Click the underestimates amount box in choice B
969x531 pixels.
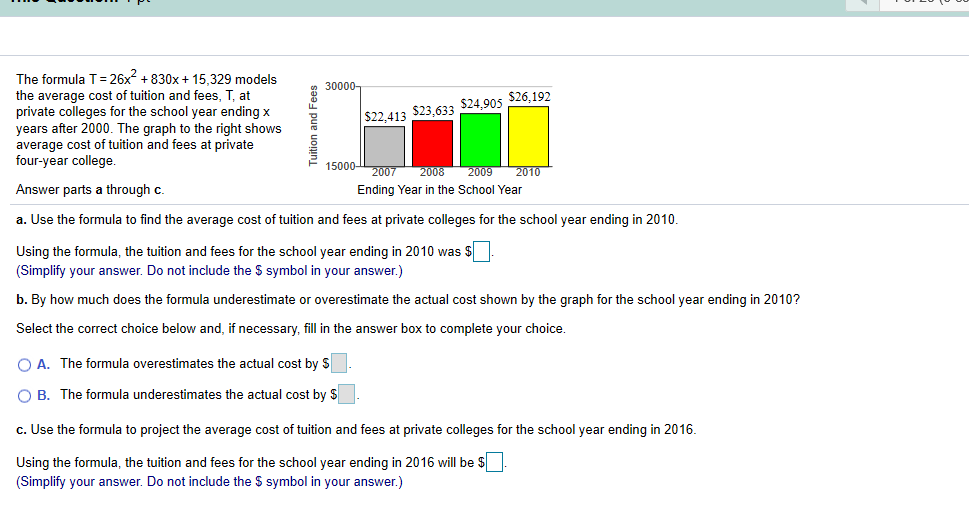click(347, 394)
